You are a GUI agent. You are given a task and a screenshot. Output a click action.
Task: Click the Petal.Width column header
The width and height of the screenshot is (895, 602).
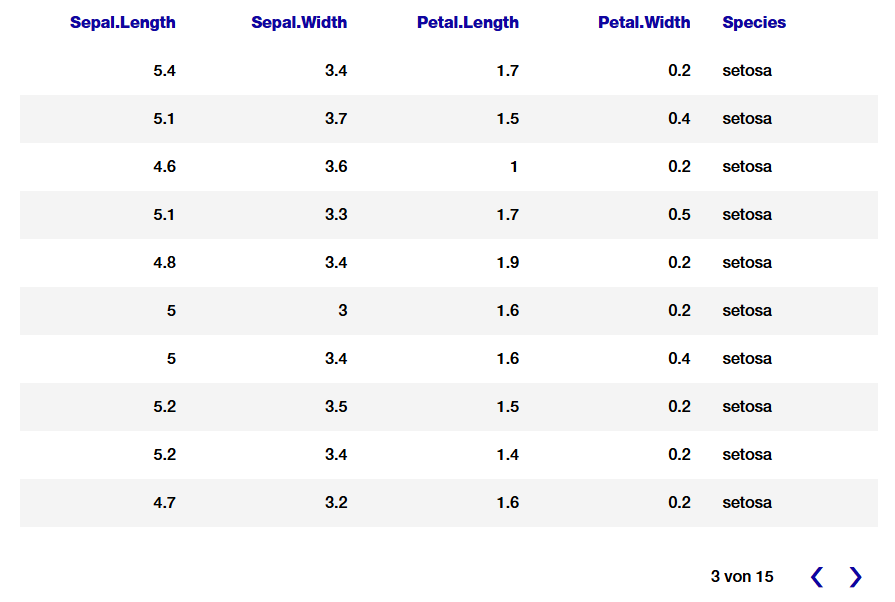tap(644, 22)
